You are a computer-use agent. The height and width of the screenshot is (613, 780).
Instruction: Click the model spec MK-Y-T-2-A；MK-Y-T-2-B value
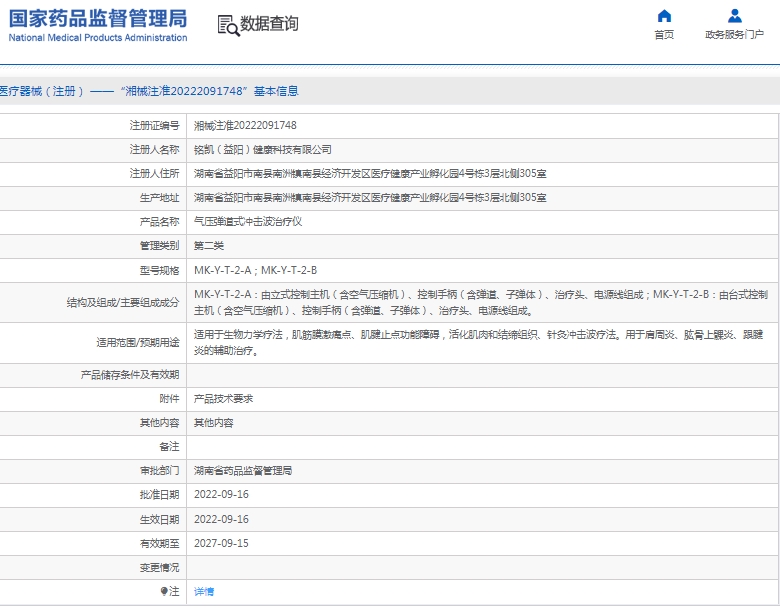pyautogui.click(x=255, y=270)
